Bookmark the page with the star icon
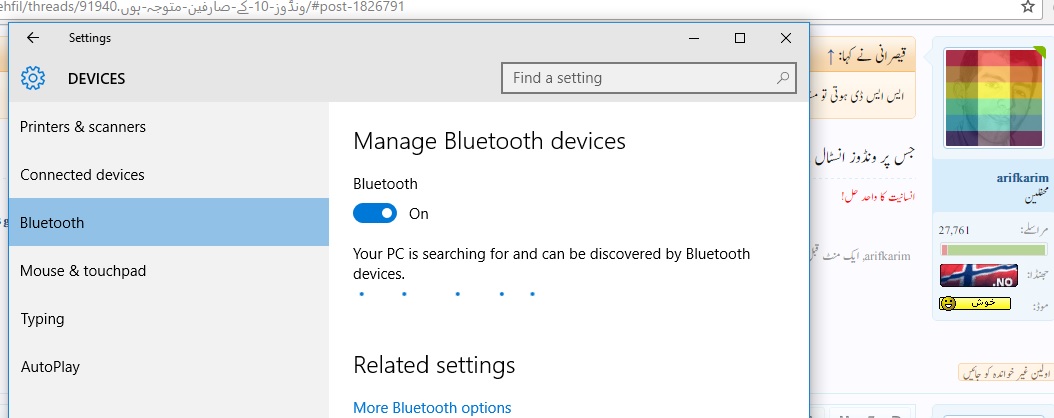The height and width of the screenshot is (418, 1054). pyautogui.click(x=1027, y=6)
